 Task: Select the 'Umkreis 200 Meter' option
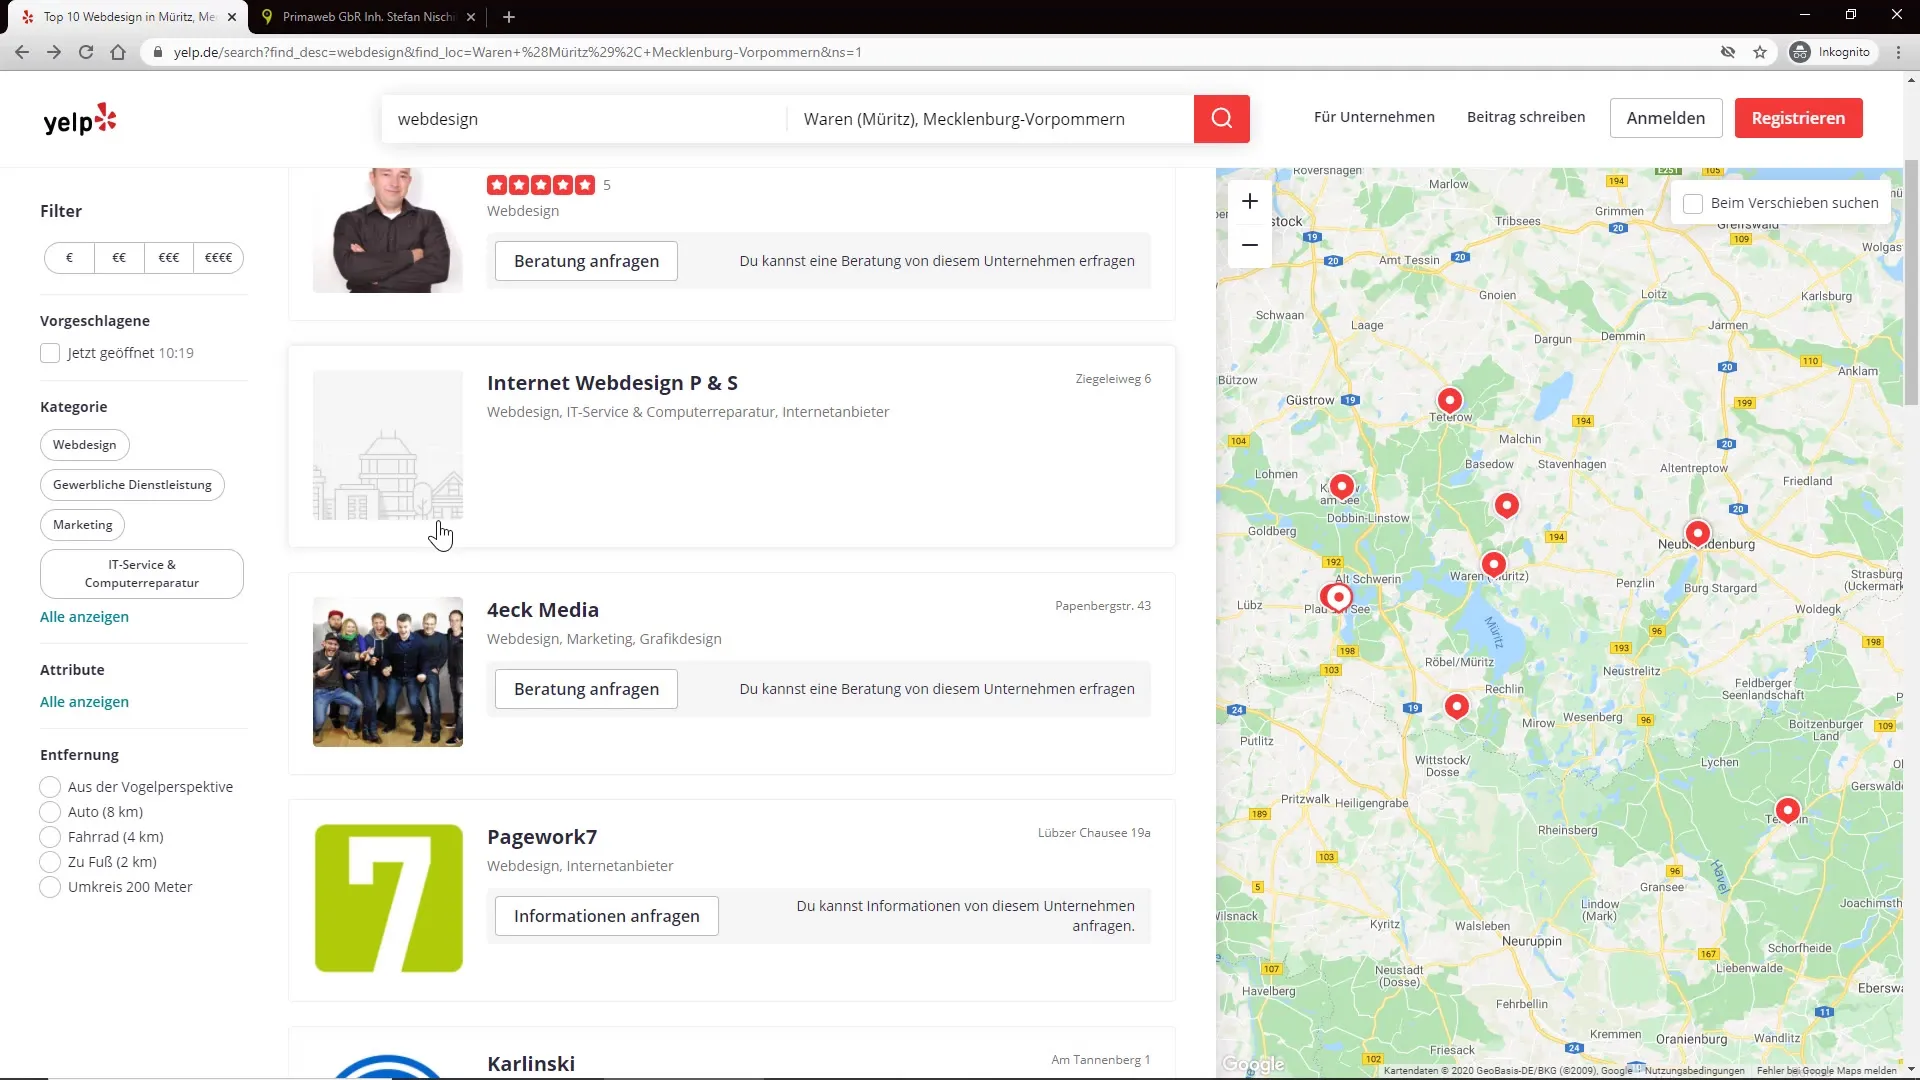pyautogui.click(x=50, y=887)
